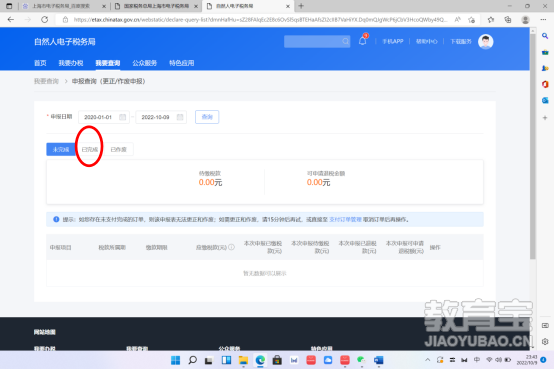Select the 未完成 tab
Viewport: 554px width, 370px height.
[x=61, y=149]
